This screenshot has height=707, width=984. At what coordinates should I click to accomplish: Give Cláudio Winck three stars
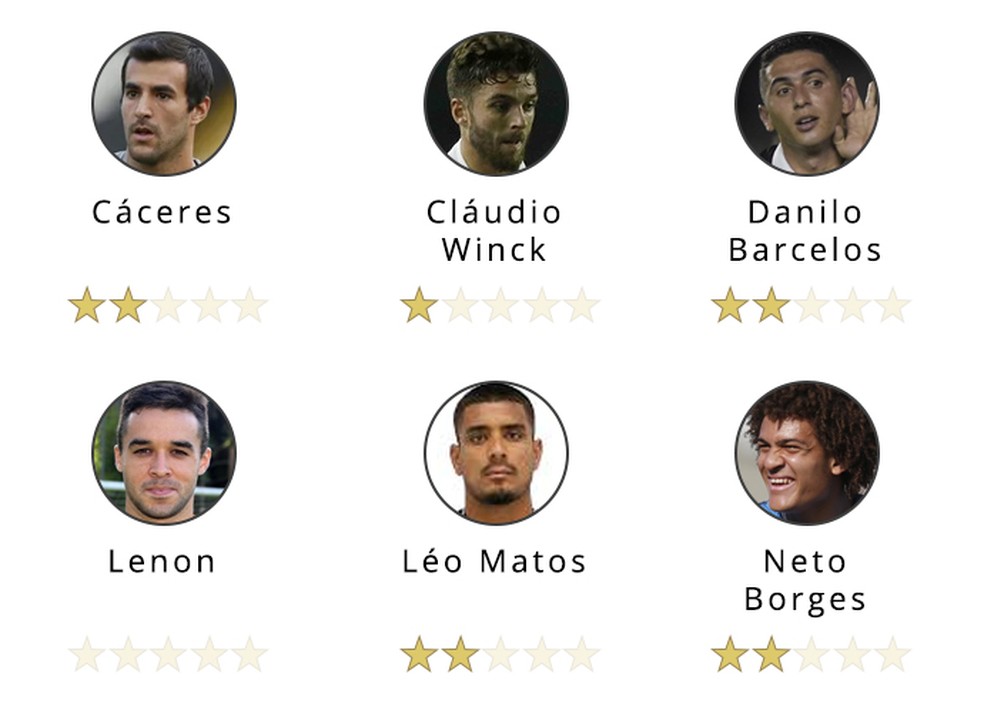click(500, 305)
